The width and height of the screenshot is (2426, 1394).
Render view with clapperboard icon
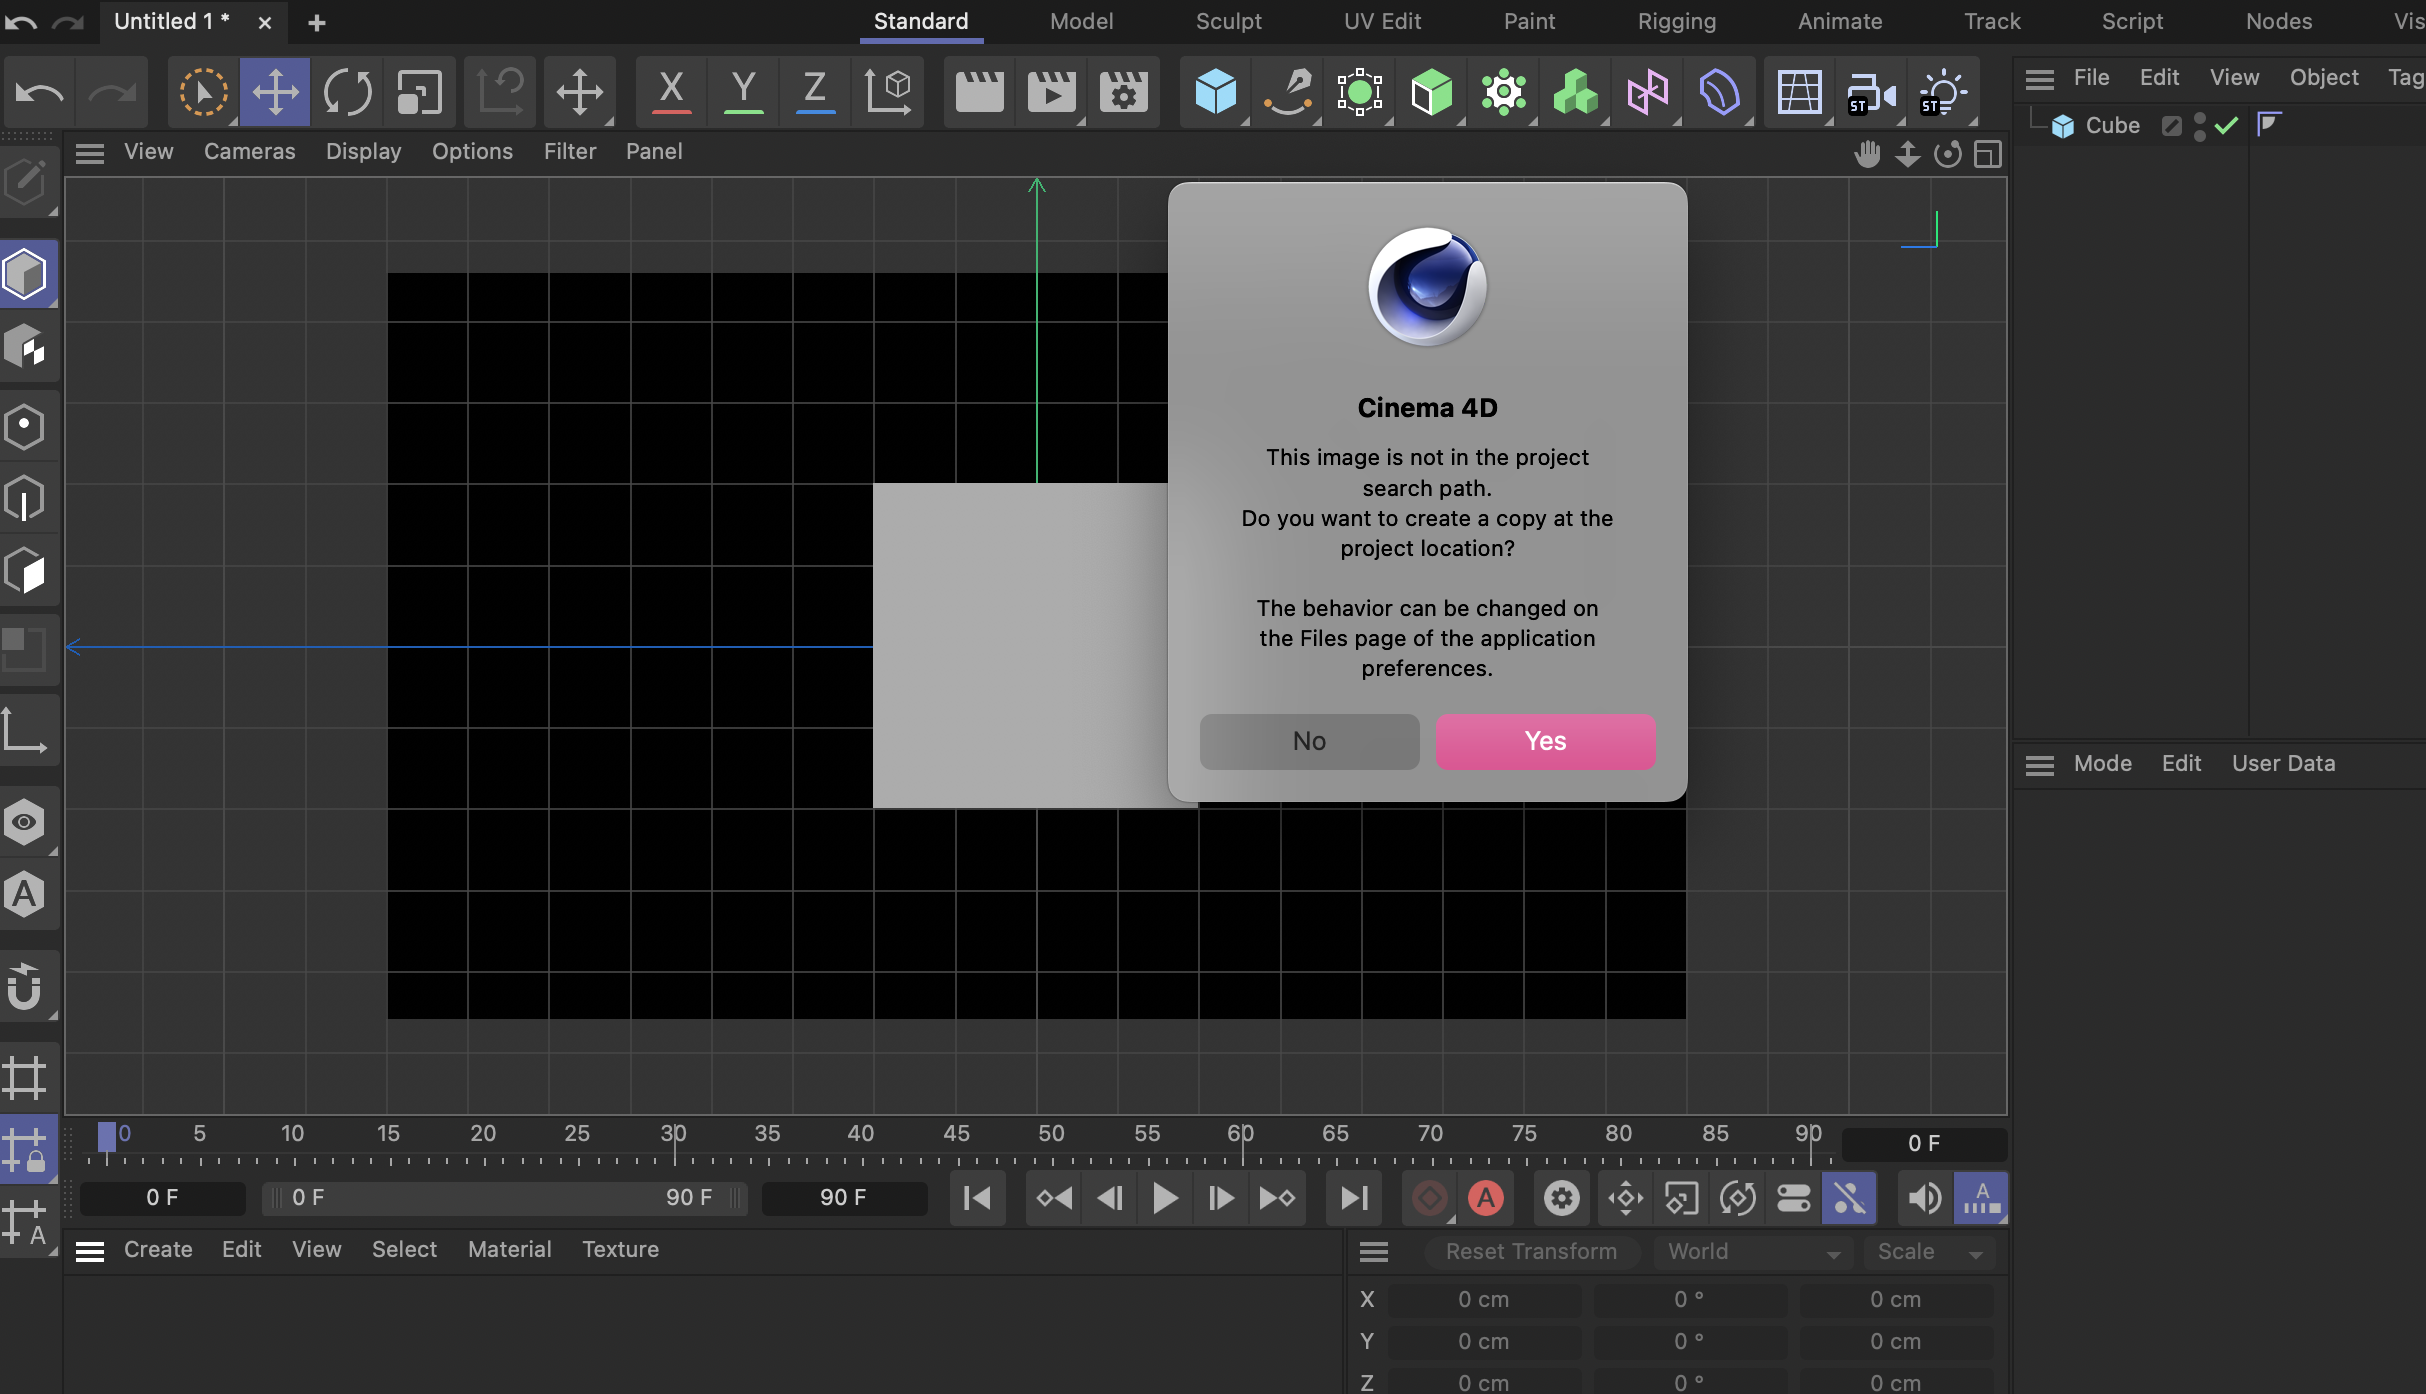pyautogui.click(x=979, y=92)
